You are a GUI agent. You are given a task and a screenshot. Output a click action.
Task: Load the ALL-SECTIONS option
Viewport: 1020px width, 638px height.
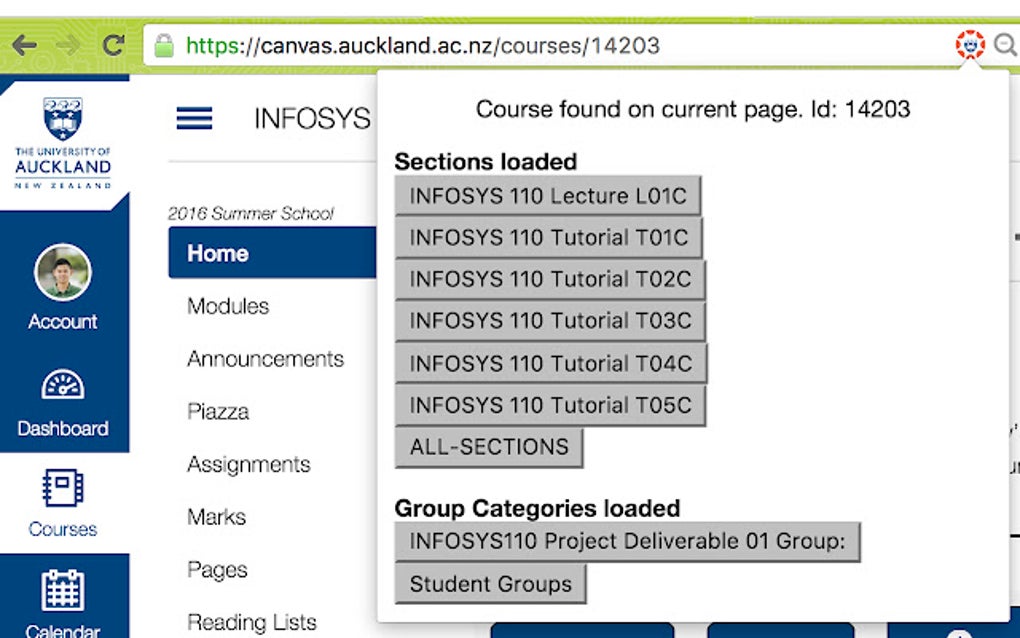(487, 447)
